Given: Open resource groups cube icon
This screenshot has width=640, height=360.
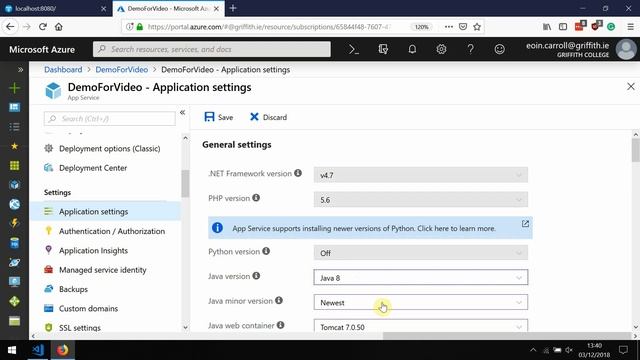Looking at the screenshot, I should (14, 184).
